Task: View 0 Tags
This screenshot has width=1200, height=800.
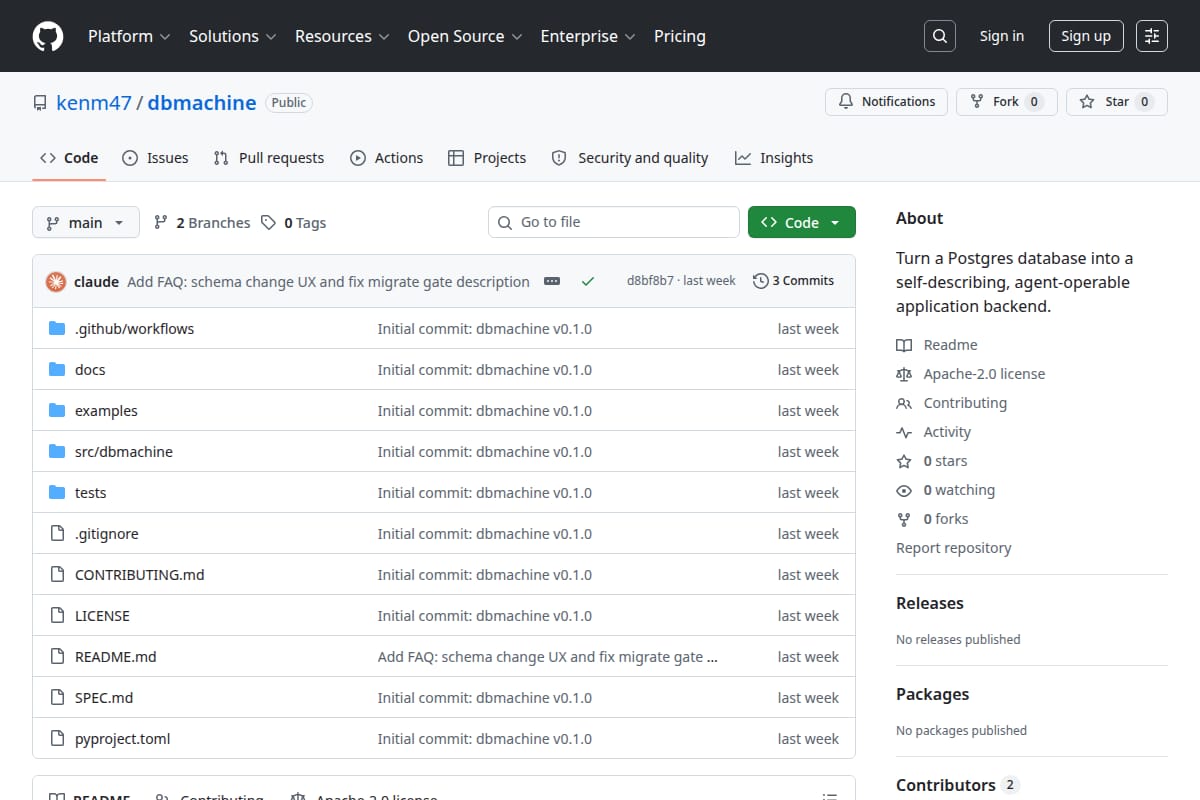Action: pyautogui.click(x=294, y=223)
